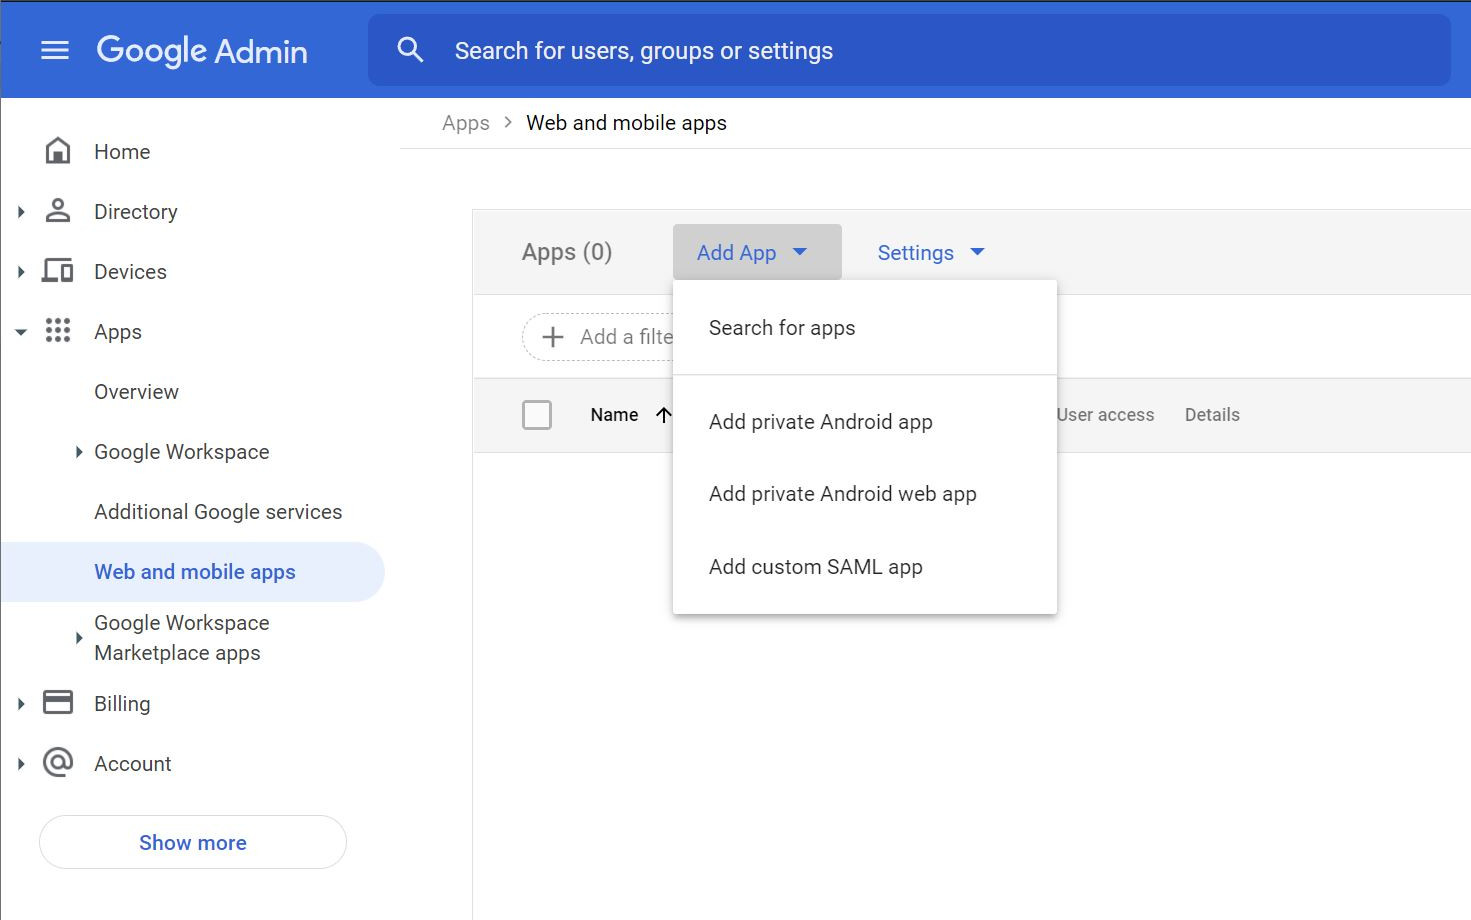
Task: Choose Add custom SAML app
Action: pos(816,567)
